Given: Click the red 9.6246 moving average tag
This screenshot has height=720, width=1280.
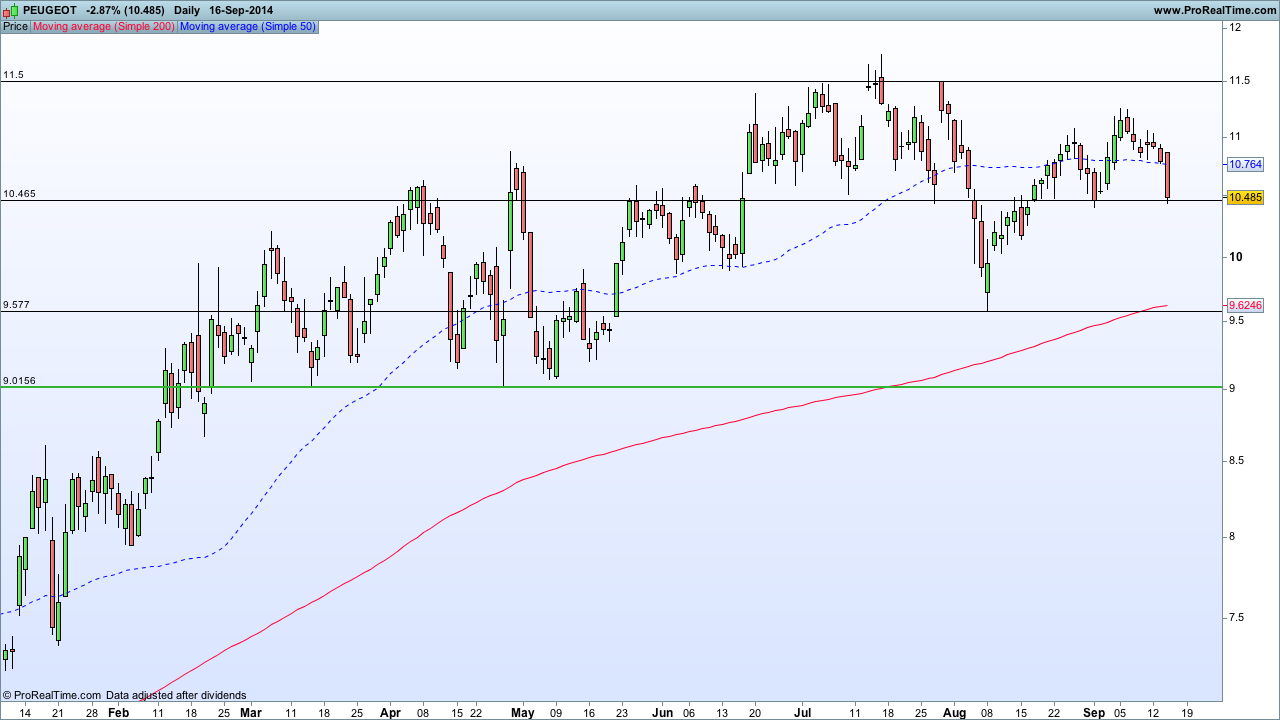Looking at the screenshot, I should 1245,305.
